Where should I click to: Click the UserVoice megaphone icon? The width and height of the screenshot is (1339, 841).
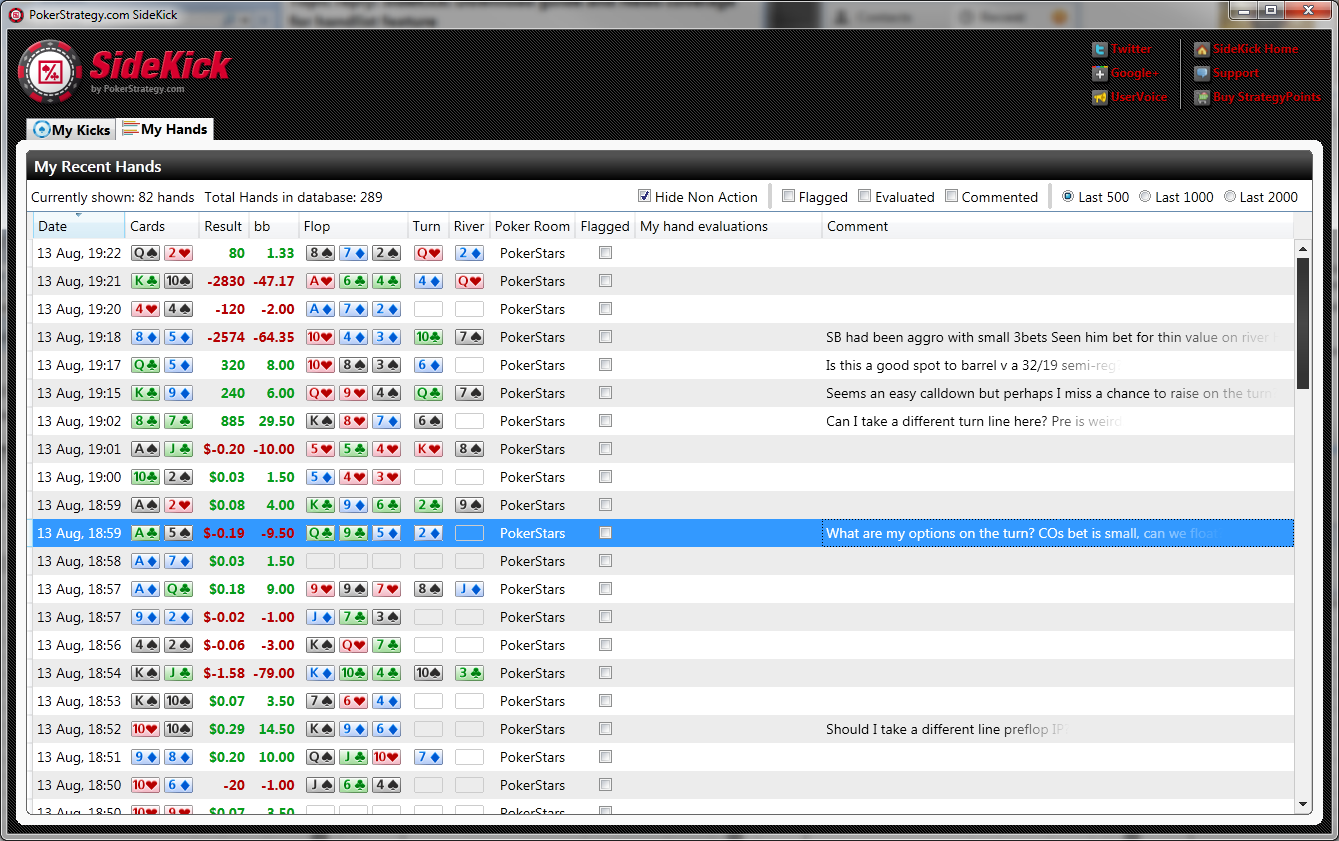coord(1099,97)
